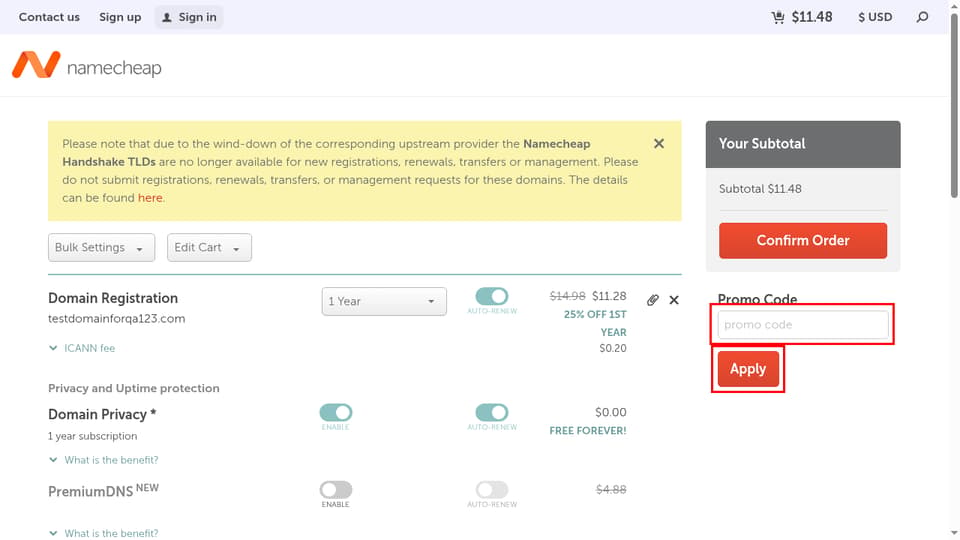
Task: Click the Subtotal $11.48 text
Action: [760, 189]
